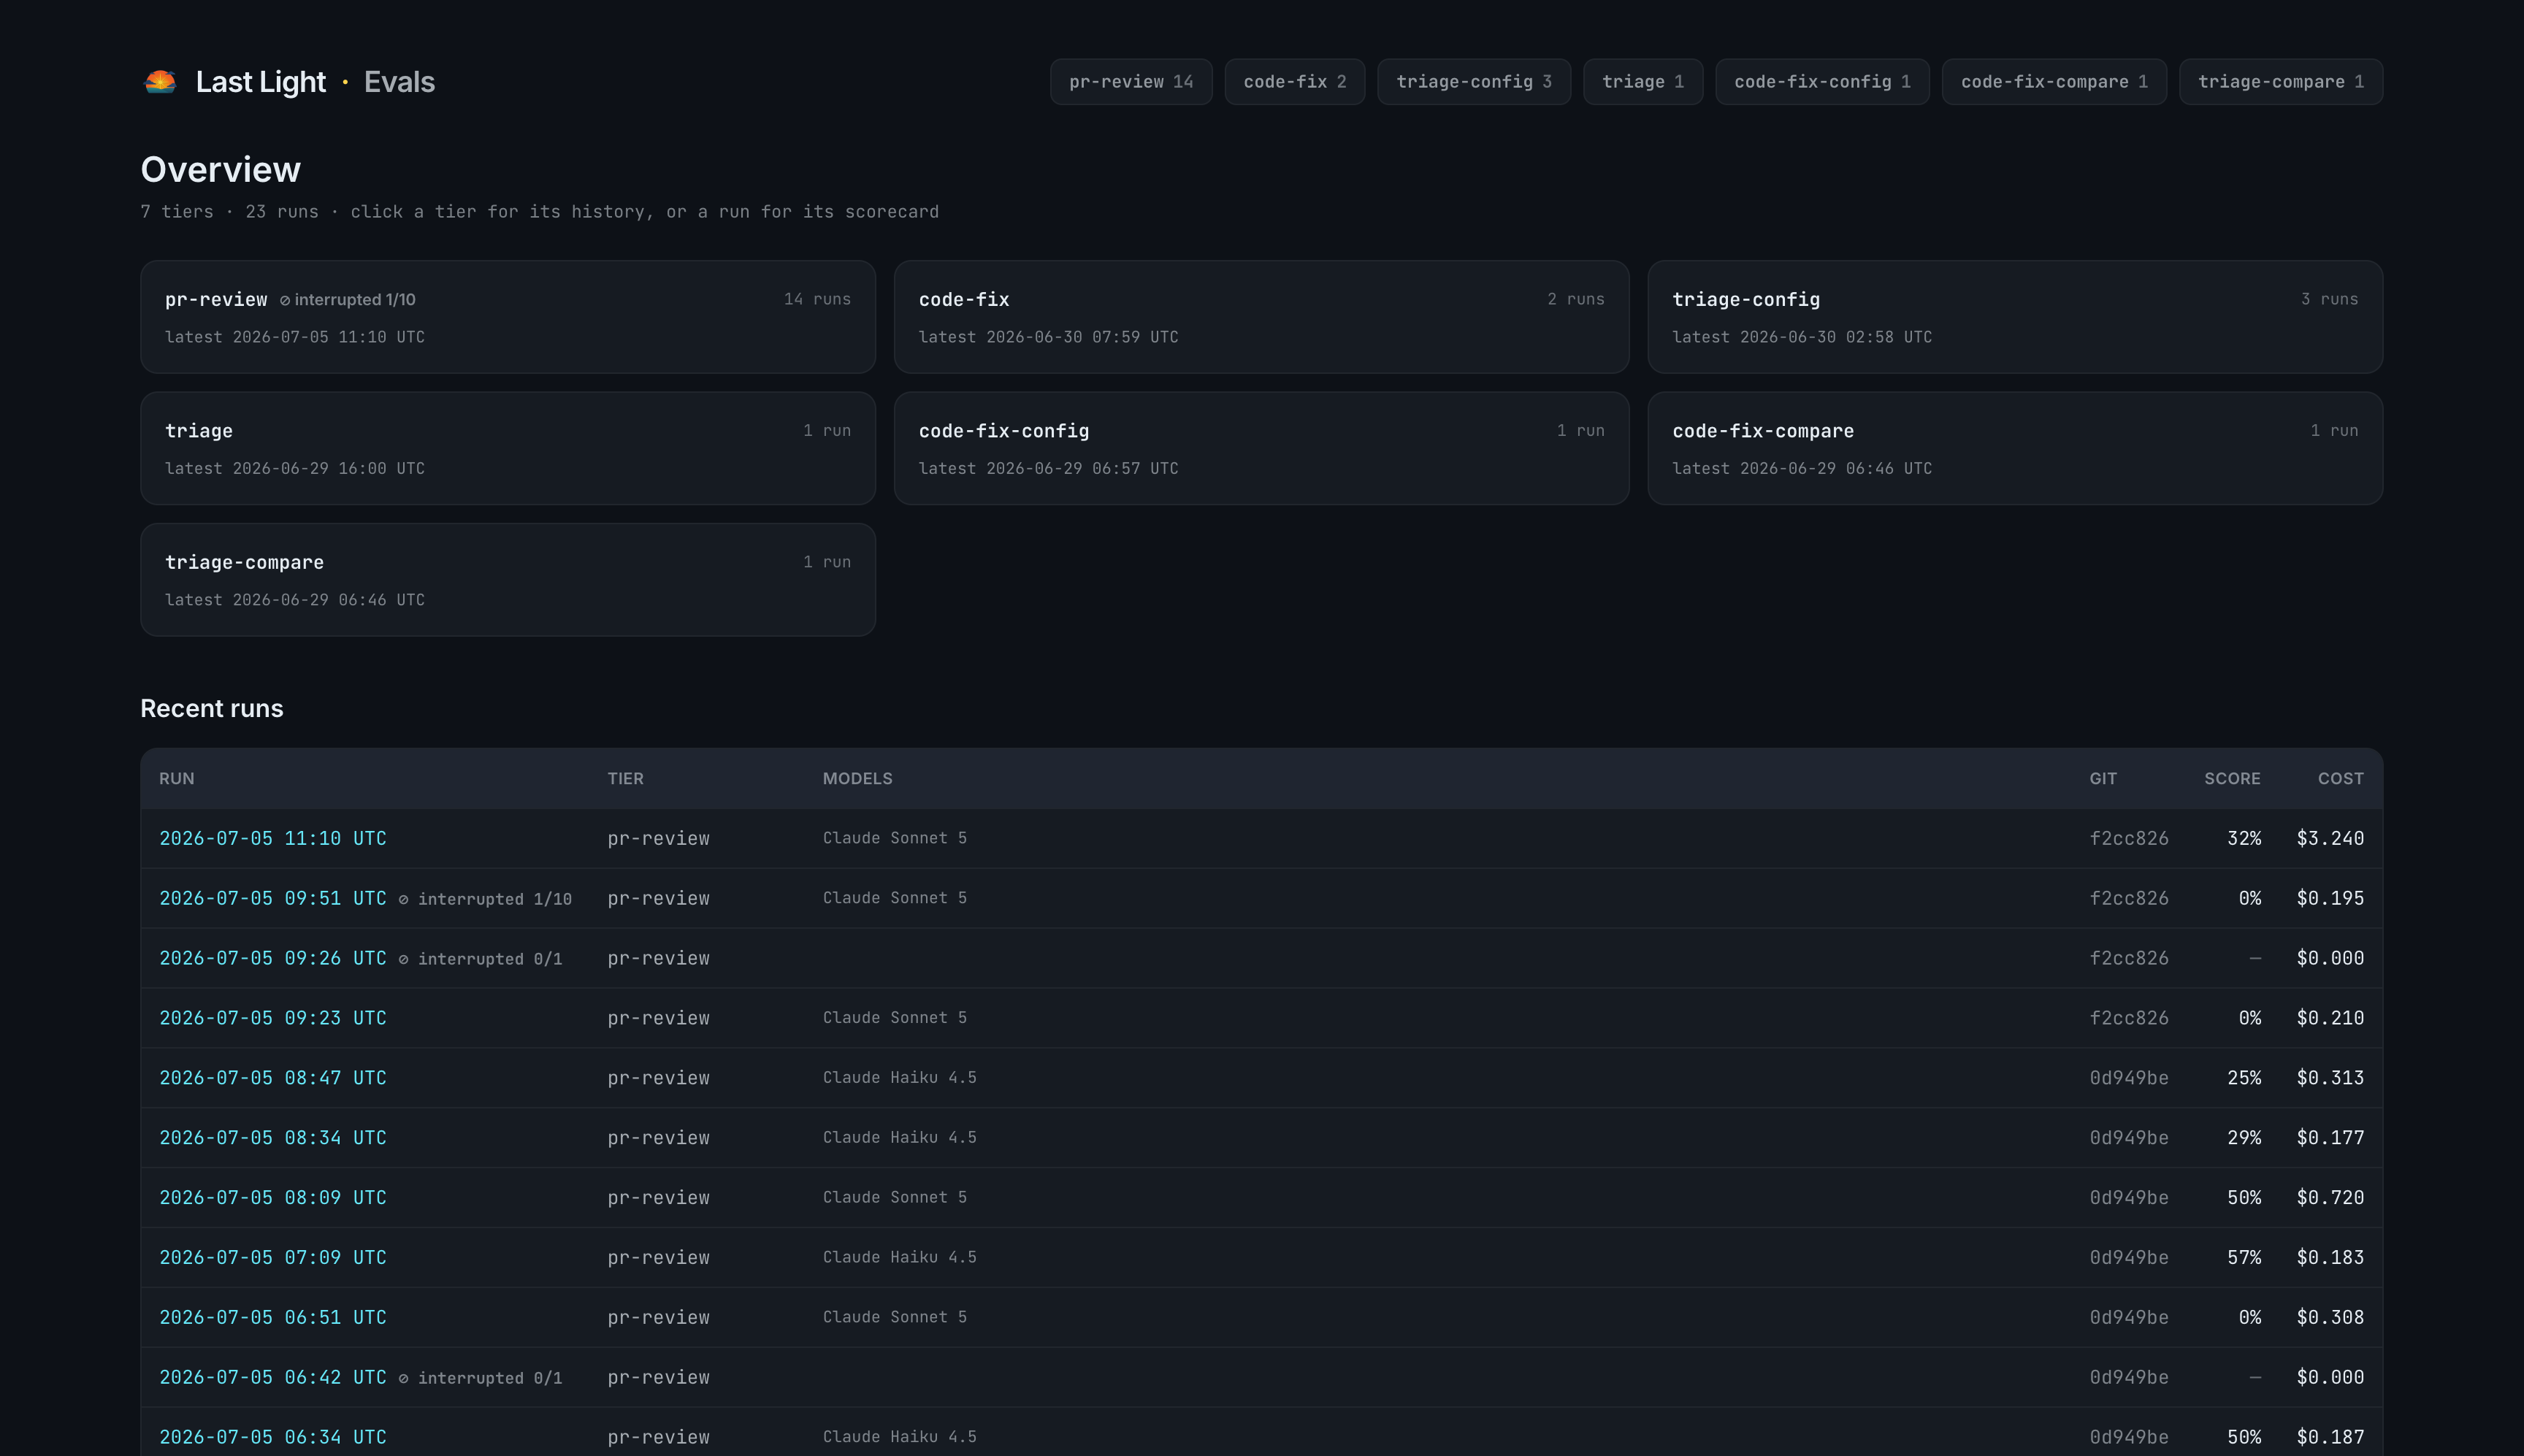The height and width of the screenshot is (1456, 2524).
Task: Open the code-fix tier card
Action: pos(1261,317)
